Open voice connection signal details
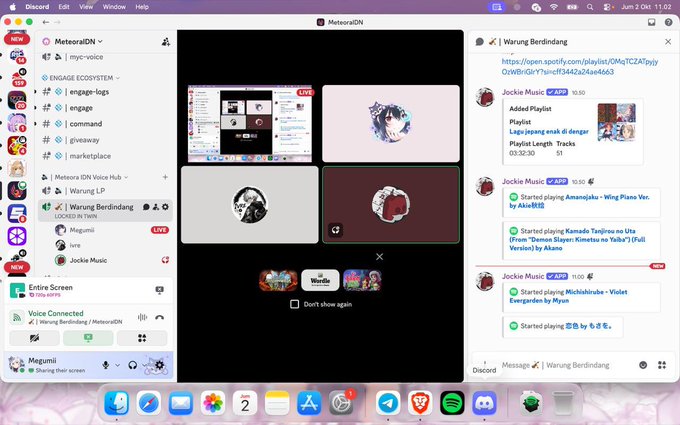Viewport: 680px width, 425px height. (x=17, y=317)
